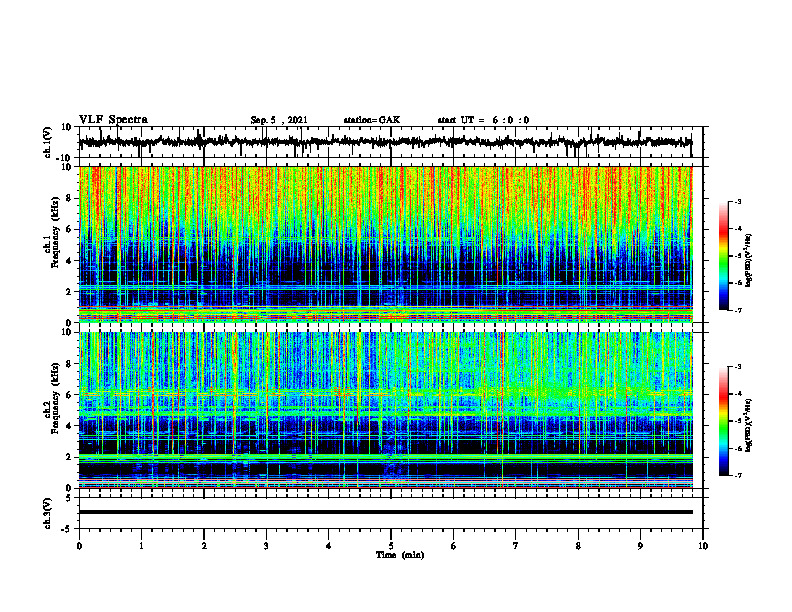Click the "2" tick on ch.2 frequency axis
This screenshot has width=792, height=612.
(x=69, y=457)
